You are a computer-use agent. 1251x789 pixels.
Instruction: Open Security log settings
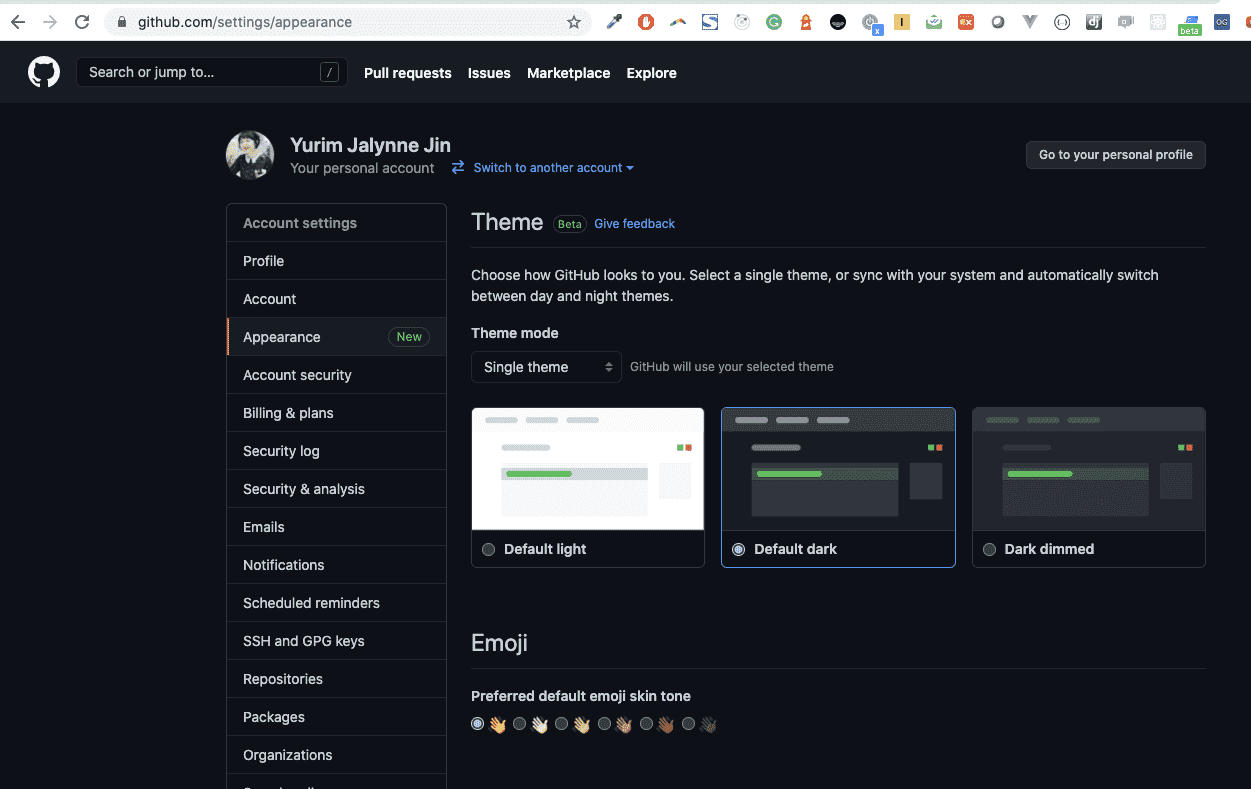[336, 451]
